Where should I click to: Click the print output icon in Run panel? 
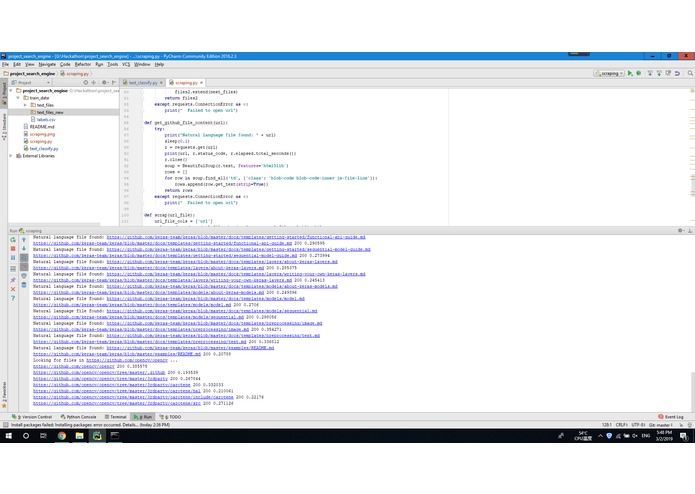coord(24,276)
